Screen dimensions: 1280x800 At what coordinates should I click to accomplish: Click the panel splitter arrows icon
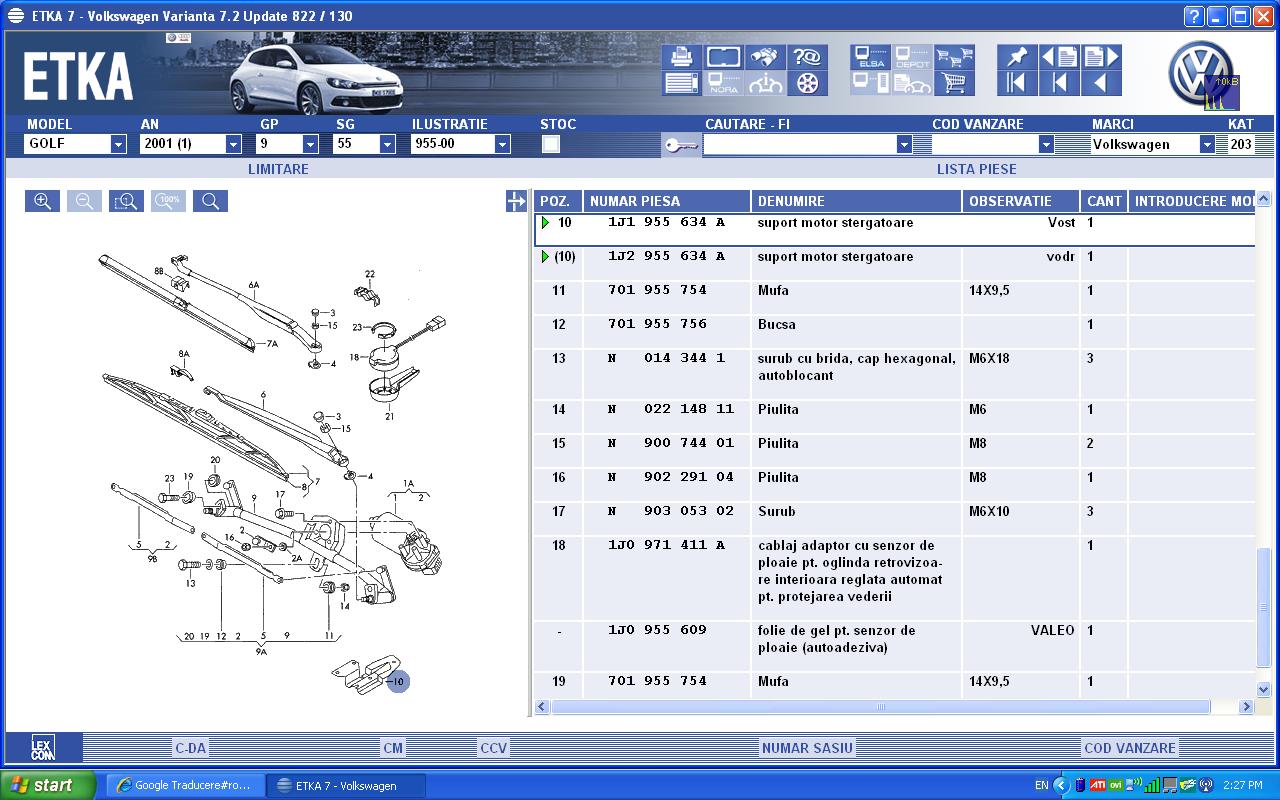click(x=516, y=201)
